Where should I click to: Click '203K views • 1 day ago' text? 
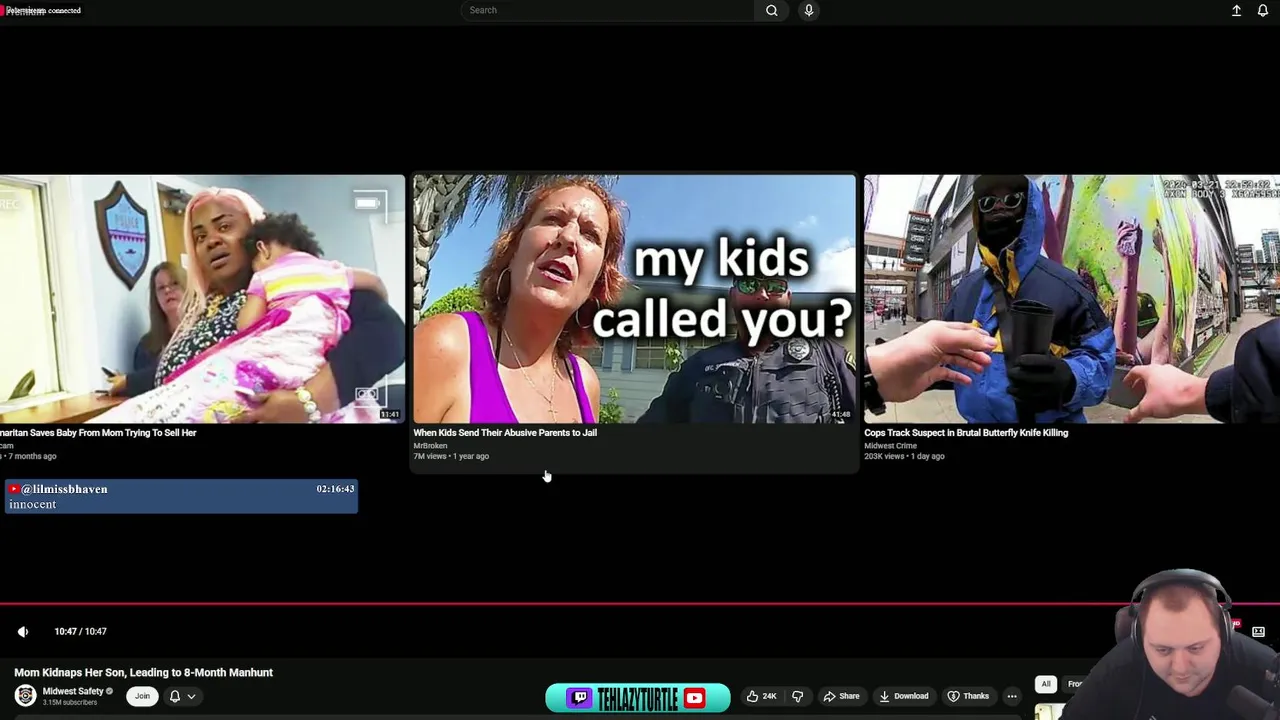[904, 457]
